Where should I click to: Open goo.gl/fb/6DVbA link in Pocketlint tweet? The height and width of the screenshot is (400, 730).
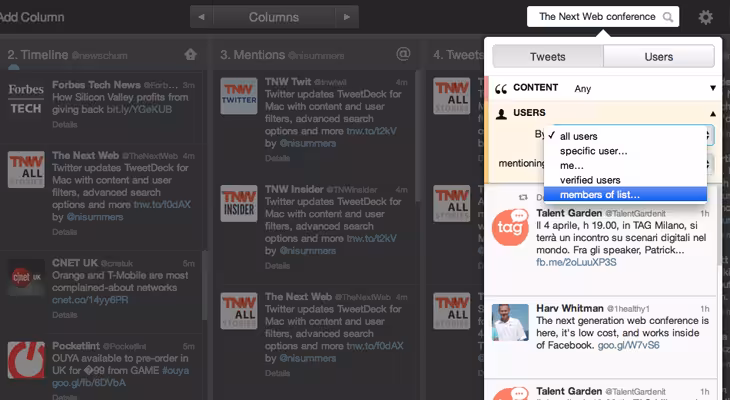pyautogui.click(x=88, y=383)
